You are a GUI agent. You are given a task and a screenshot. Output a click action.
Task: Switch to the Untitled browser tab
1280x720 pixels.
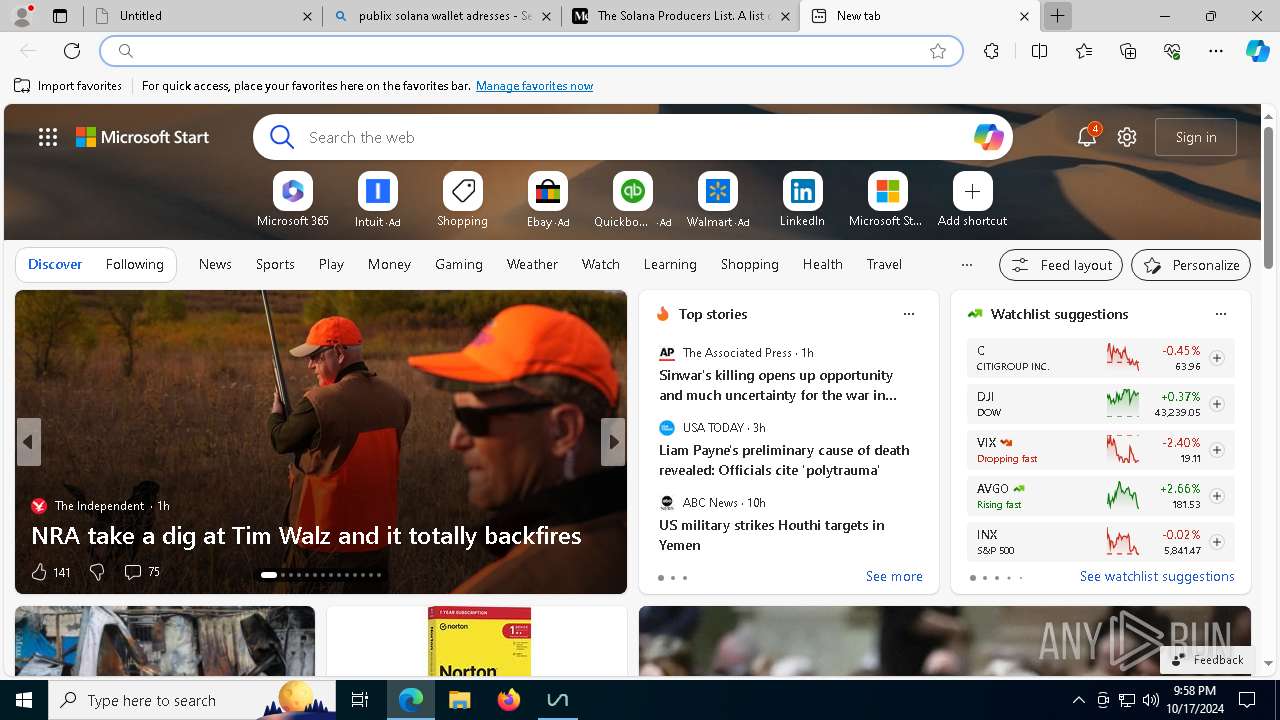203,16
